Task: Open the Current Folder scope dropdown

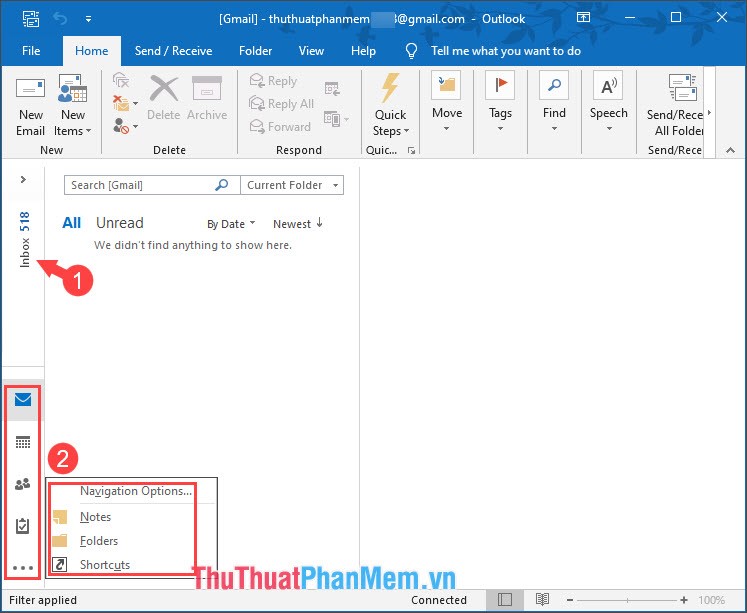Action: [292, 185]
